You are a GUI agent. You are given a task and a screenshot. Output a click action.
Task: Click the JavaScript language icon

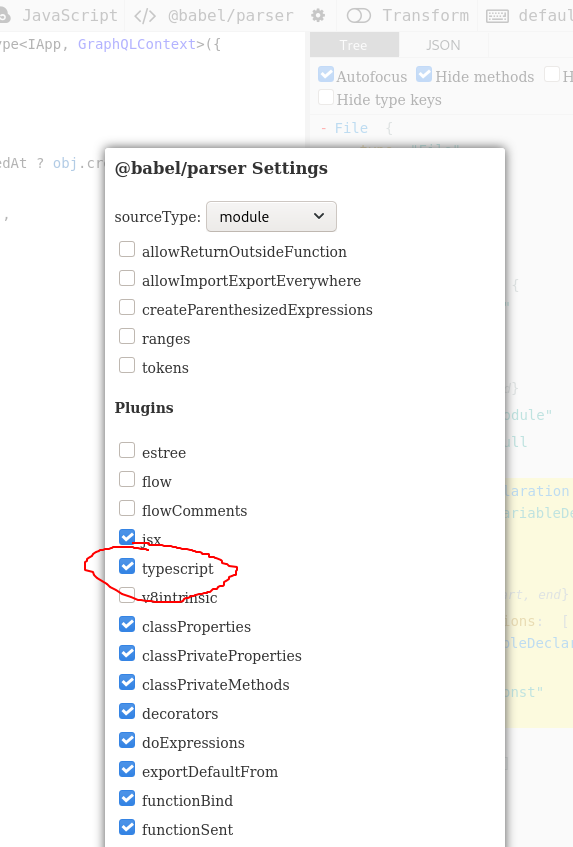[4, 16]
